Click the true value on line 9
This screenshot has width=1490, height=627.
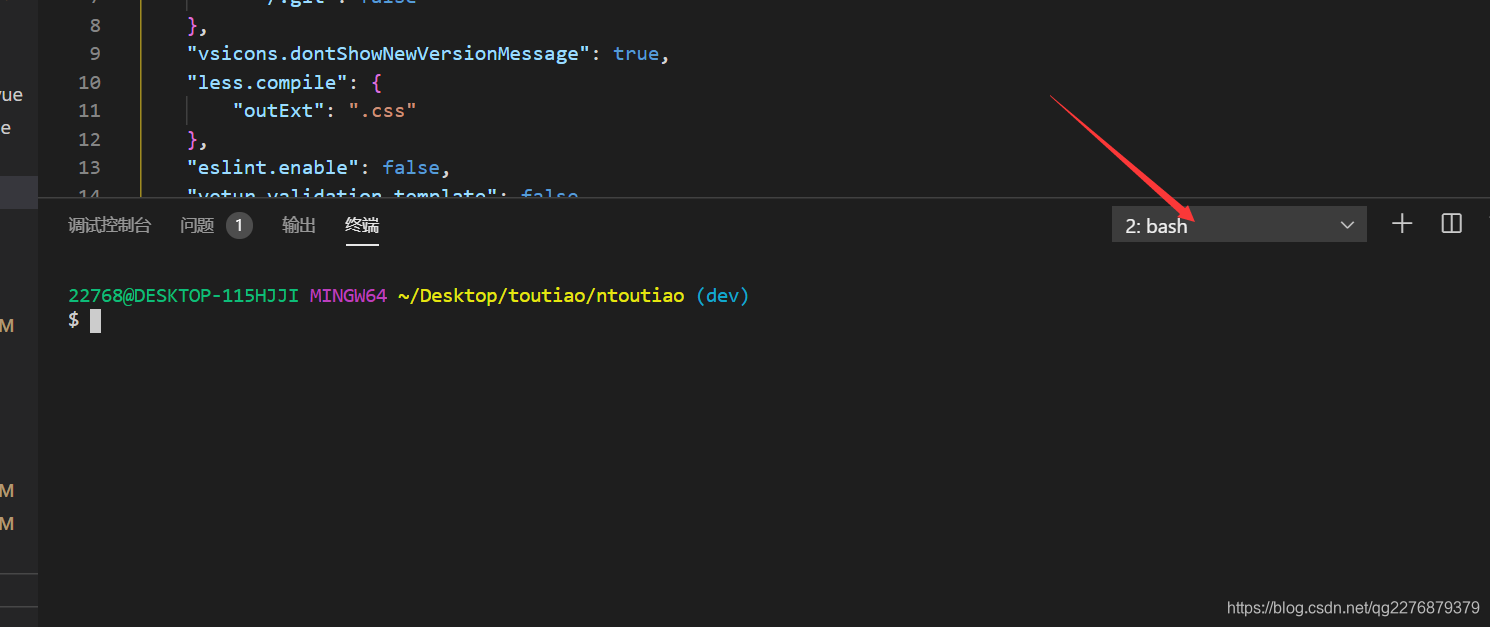pyautogui.click(x=636, y=53)
